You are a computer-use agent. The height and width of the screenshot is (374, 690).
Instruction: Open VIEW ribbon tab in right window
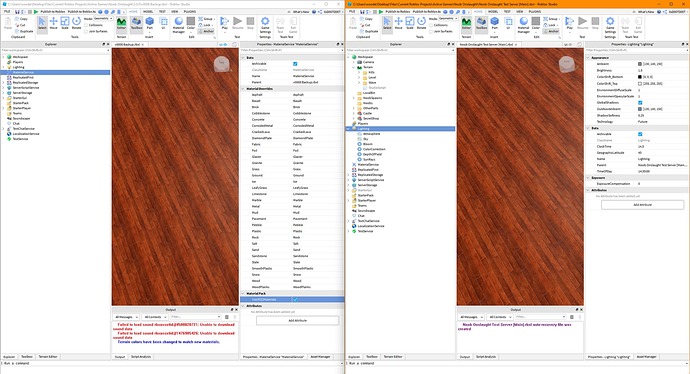(520, 11)
